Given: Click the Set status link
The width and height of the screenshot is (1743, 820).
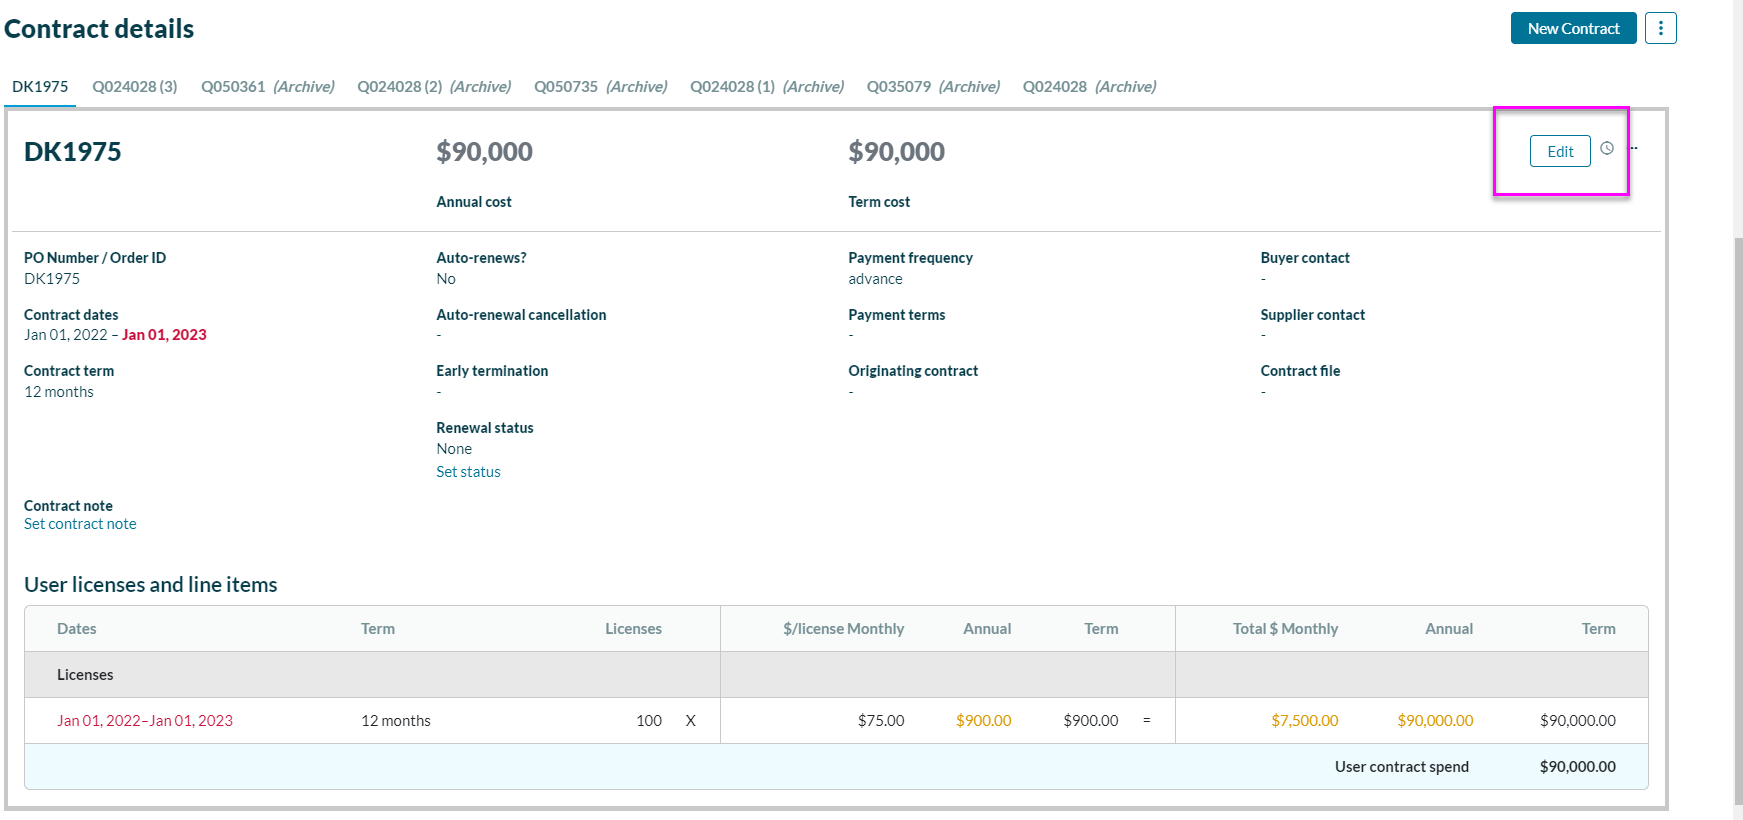Looking at the screenshot, I should click(468, 472).
